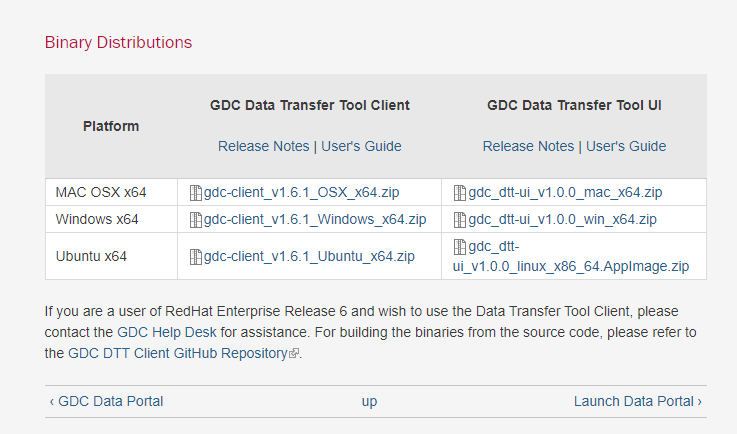Click zip file icon for gdc-client Windows download

pos(196,220)
